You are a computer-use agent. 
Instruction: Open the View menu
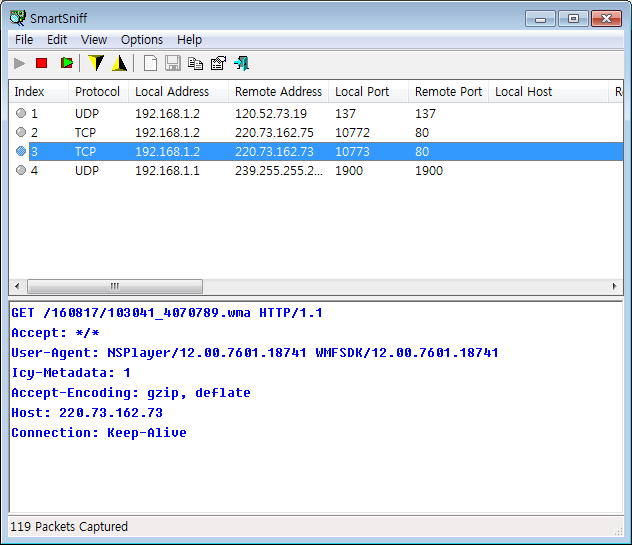click(94, 40)
